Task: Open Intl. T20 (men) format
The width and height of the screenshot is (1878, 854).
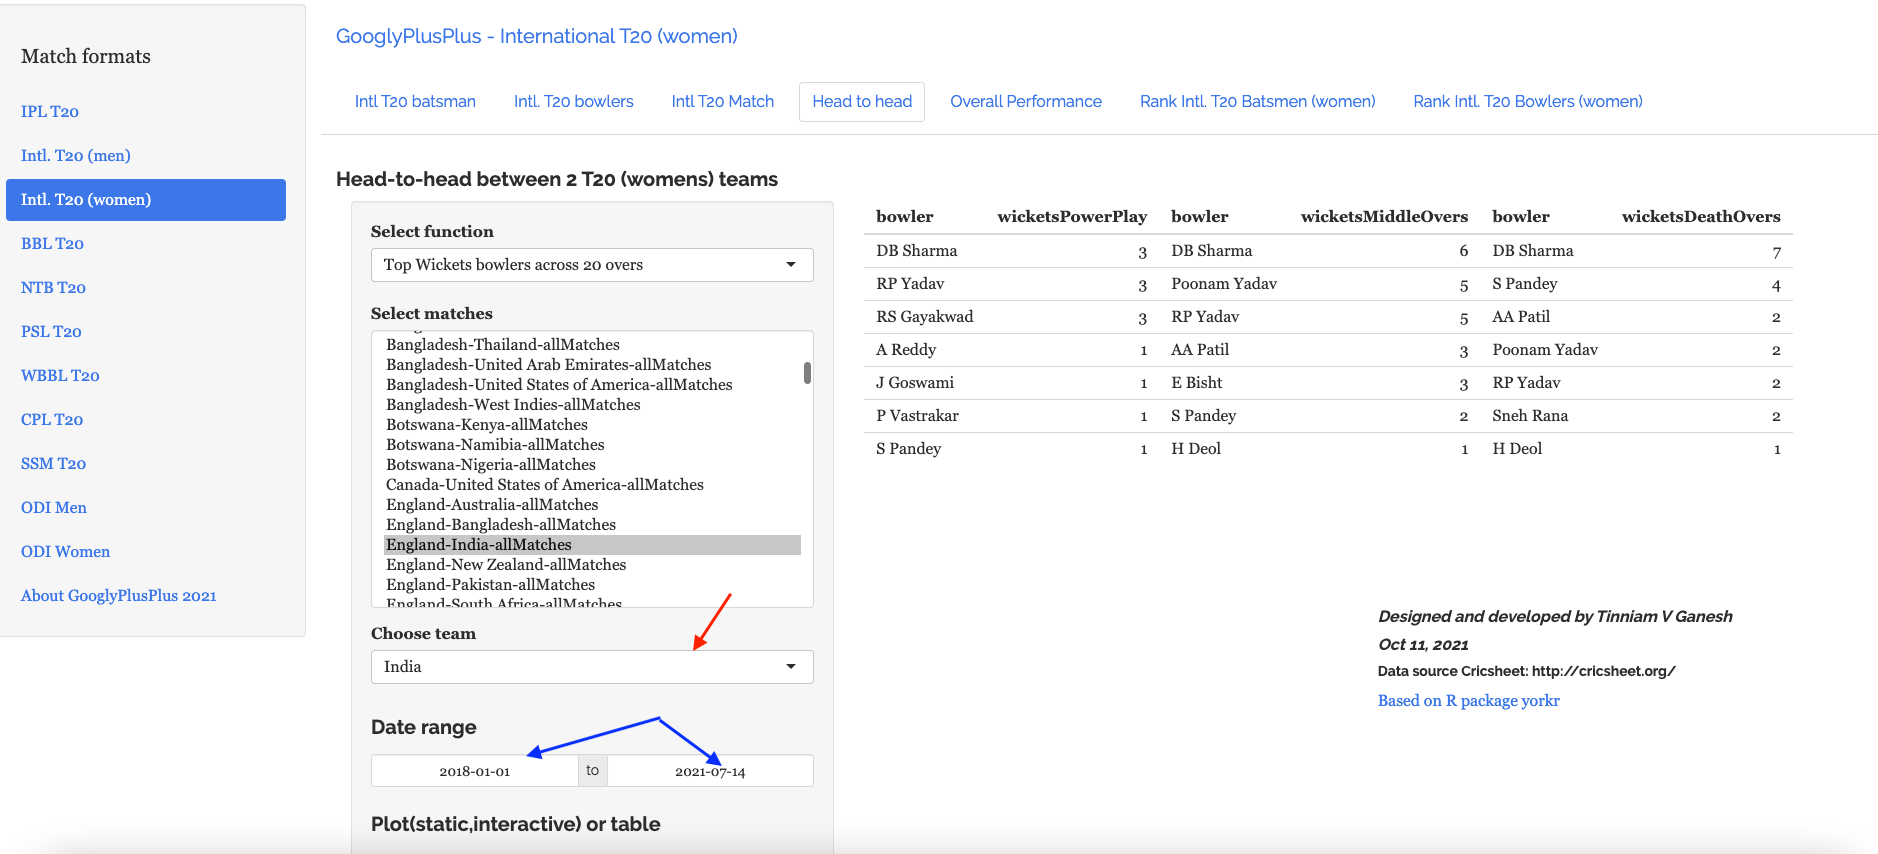Action: point(76,156)
